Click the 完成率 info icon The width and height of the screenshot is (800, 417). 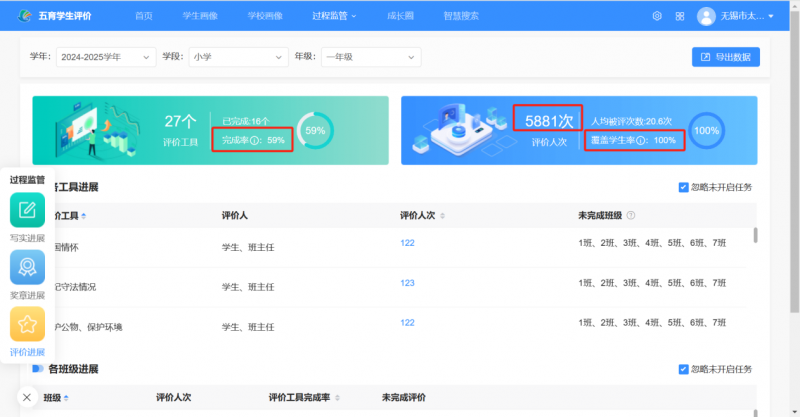click(254, 141)
